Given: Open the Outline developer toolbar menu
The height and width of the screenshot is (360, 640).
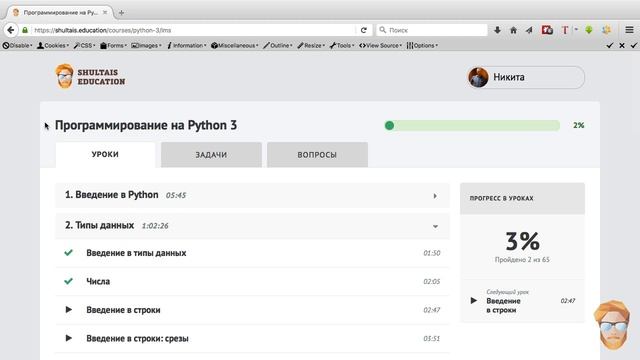Looking at the screenshot, I should [x=278, y=45].
